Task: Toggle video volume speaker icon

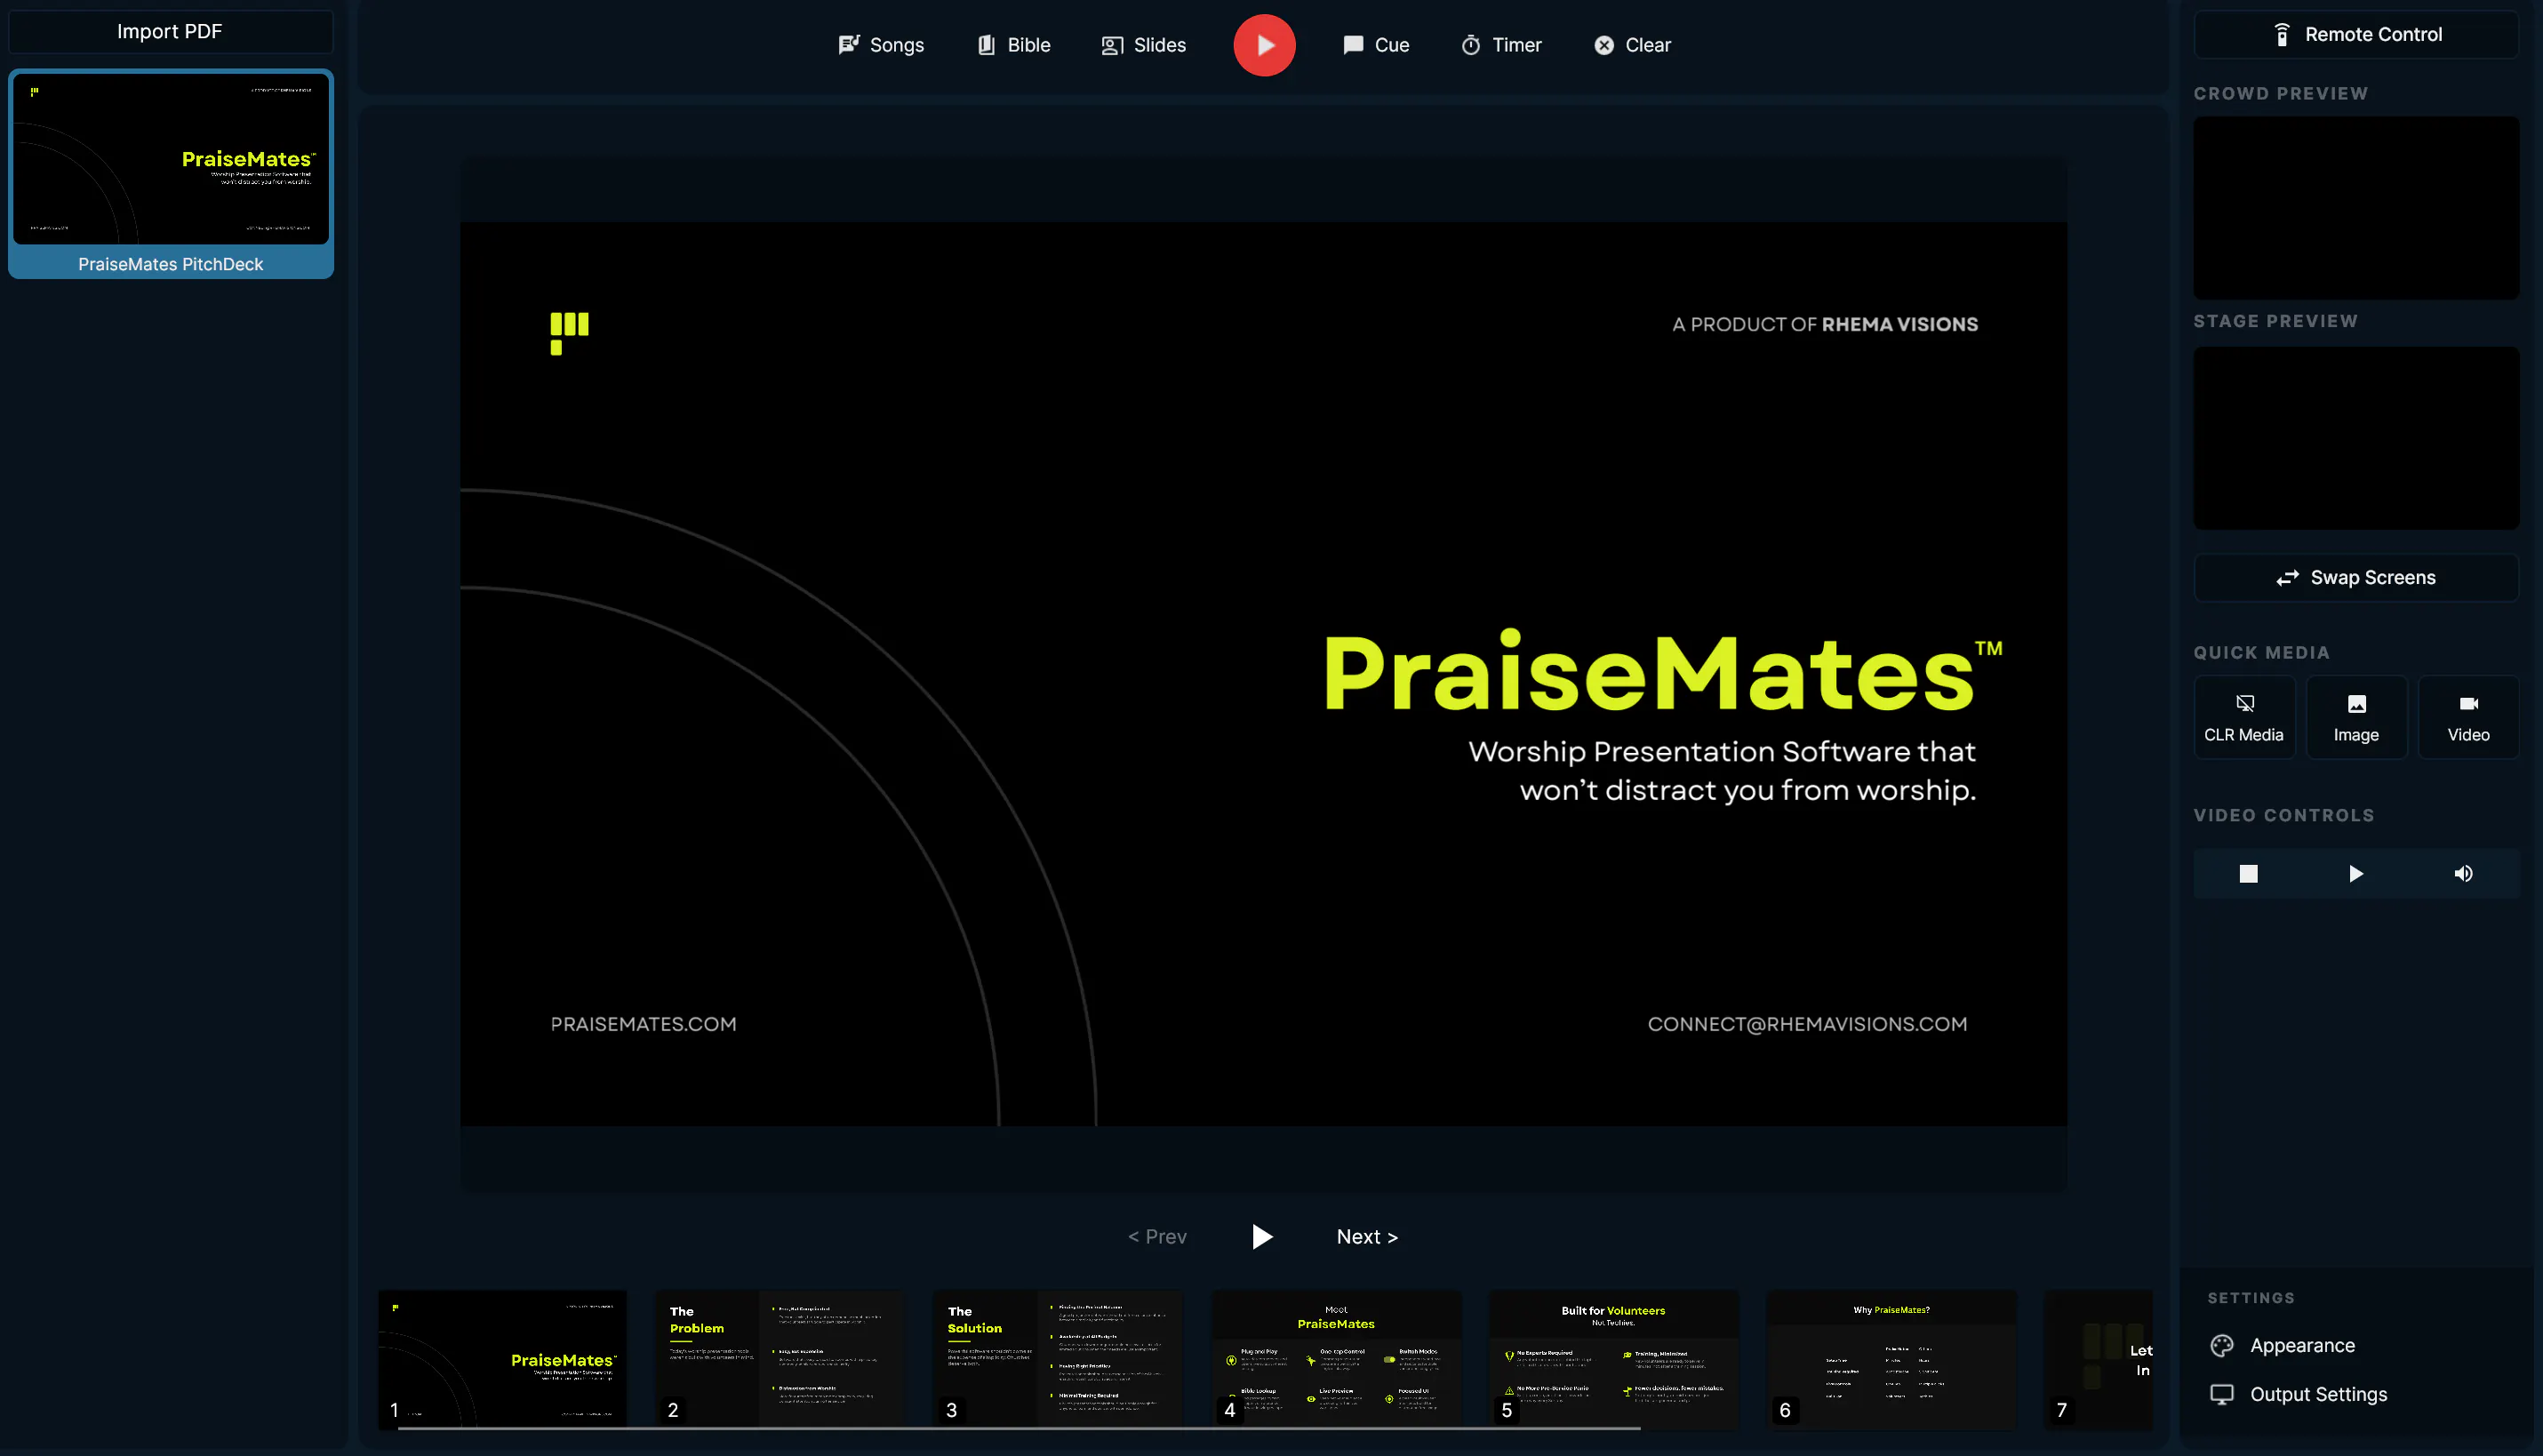Action: (2462, 873)
